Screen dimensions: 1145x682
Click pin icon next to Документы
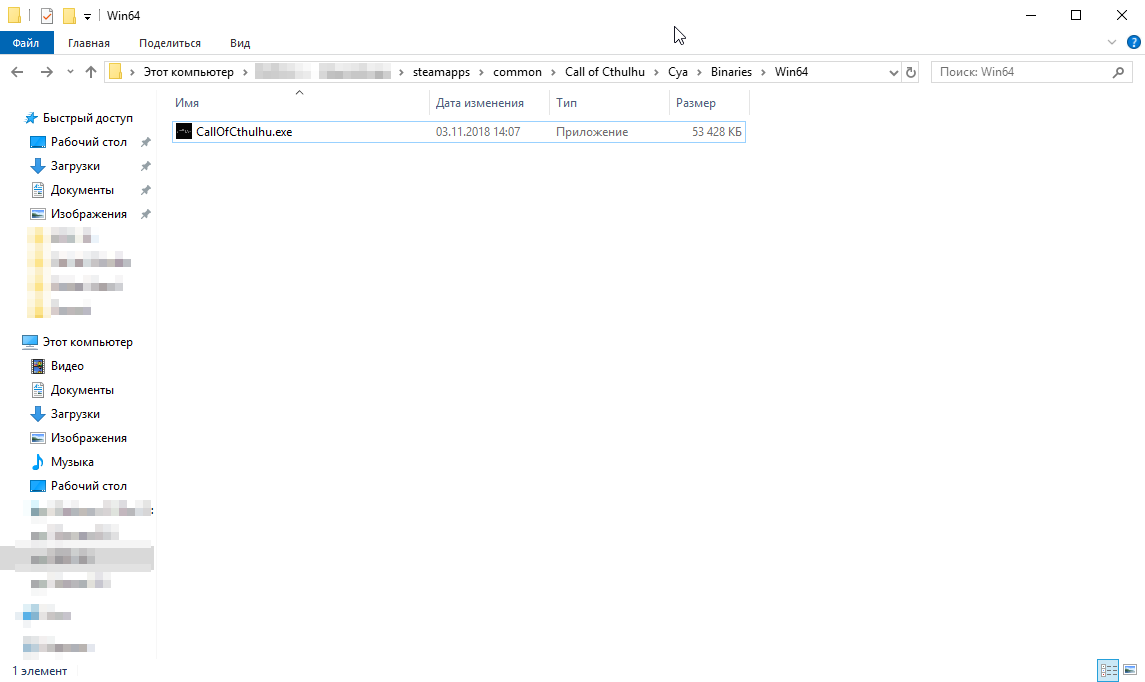[x=145, y=190]
